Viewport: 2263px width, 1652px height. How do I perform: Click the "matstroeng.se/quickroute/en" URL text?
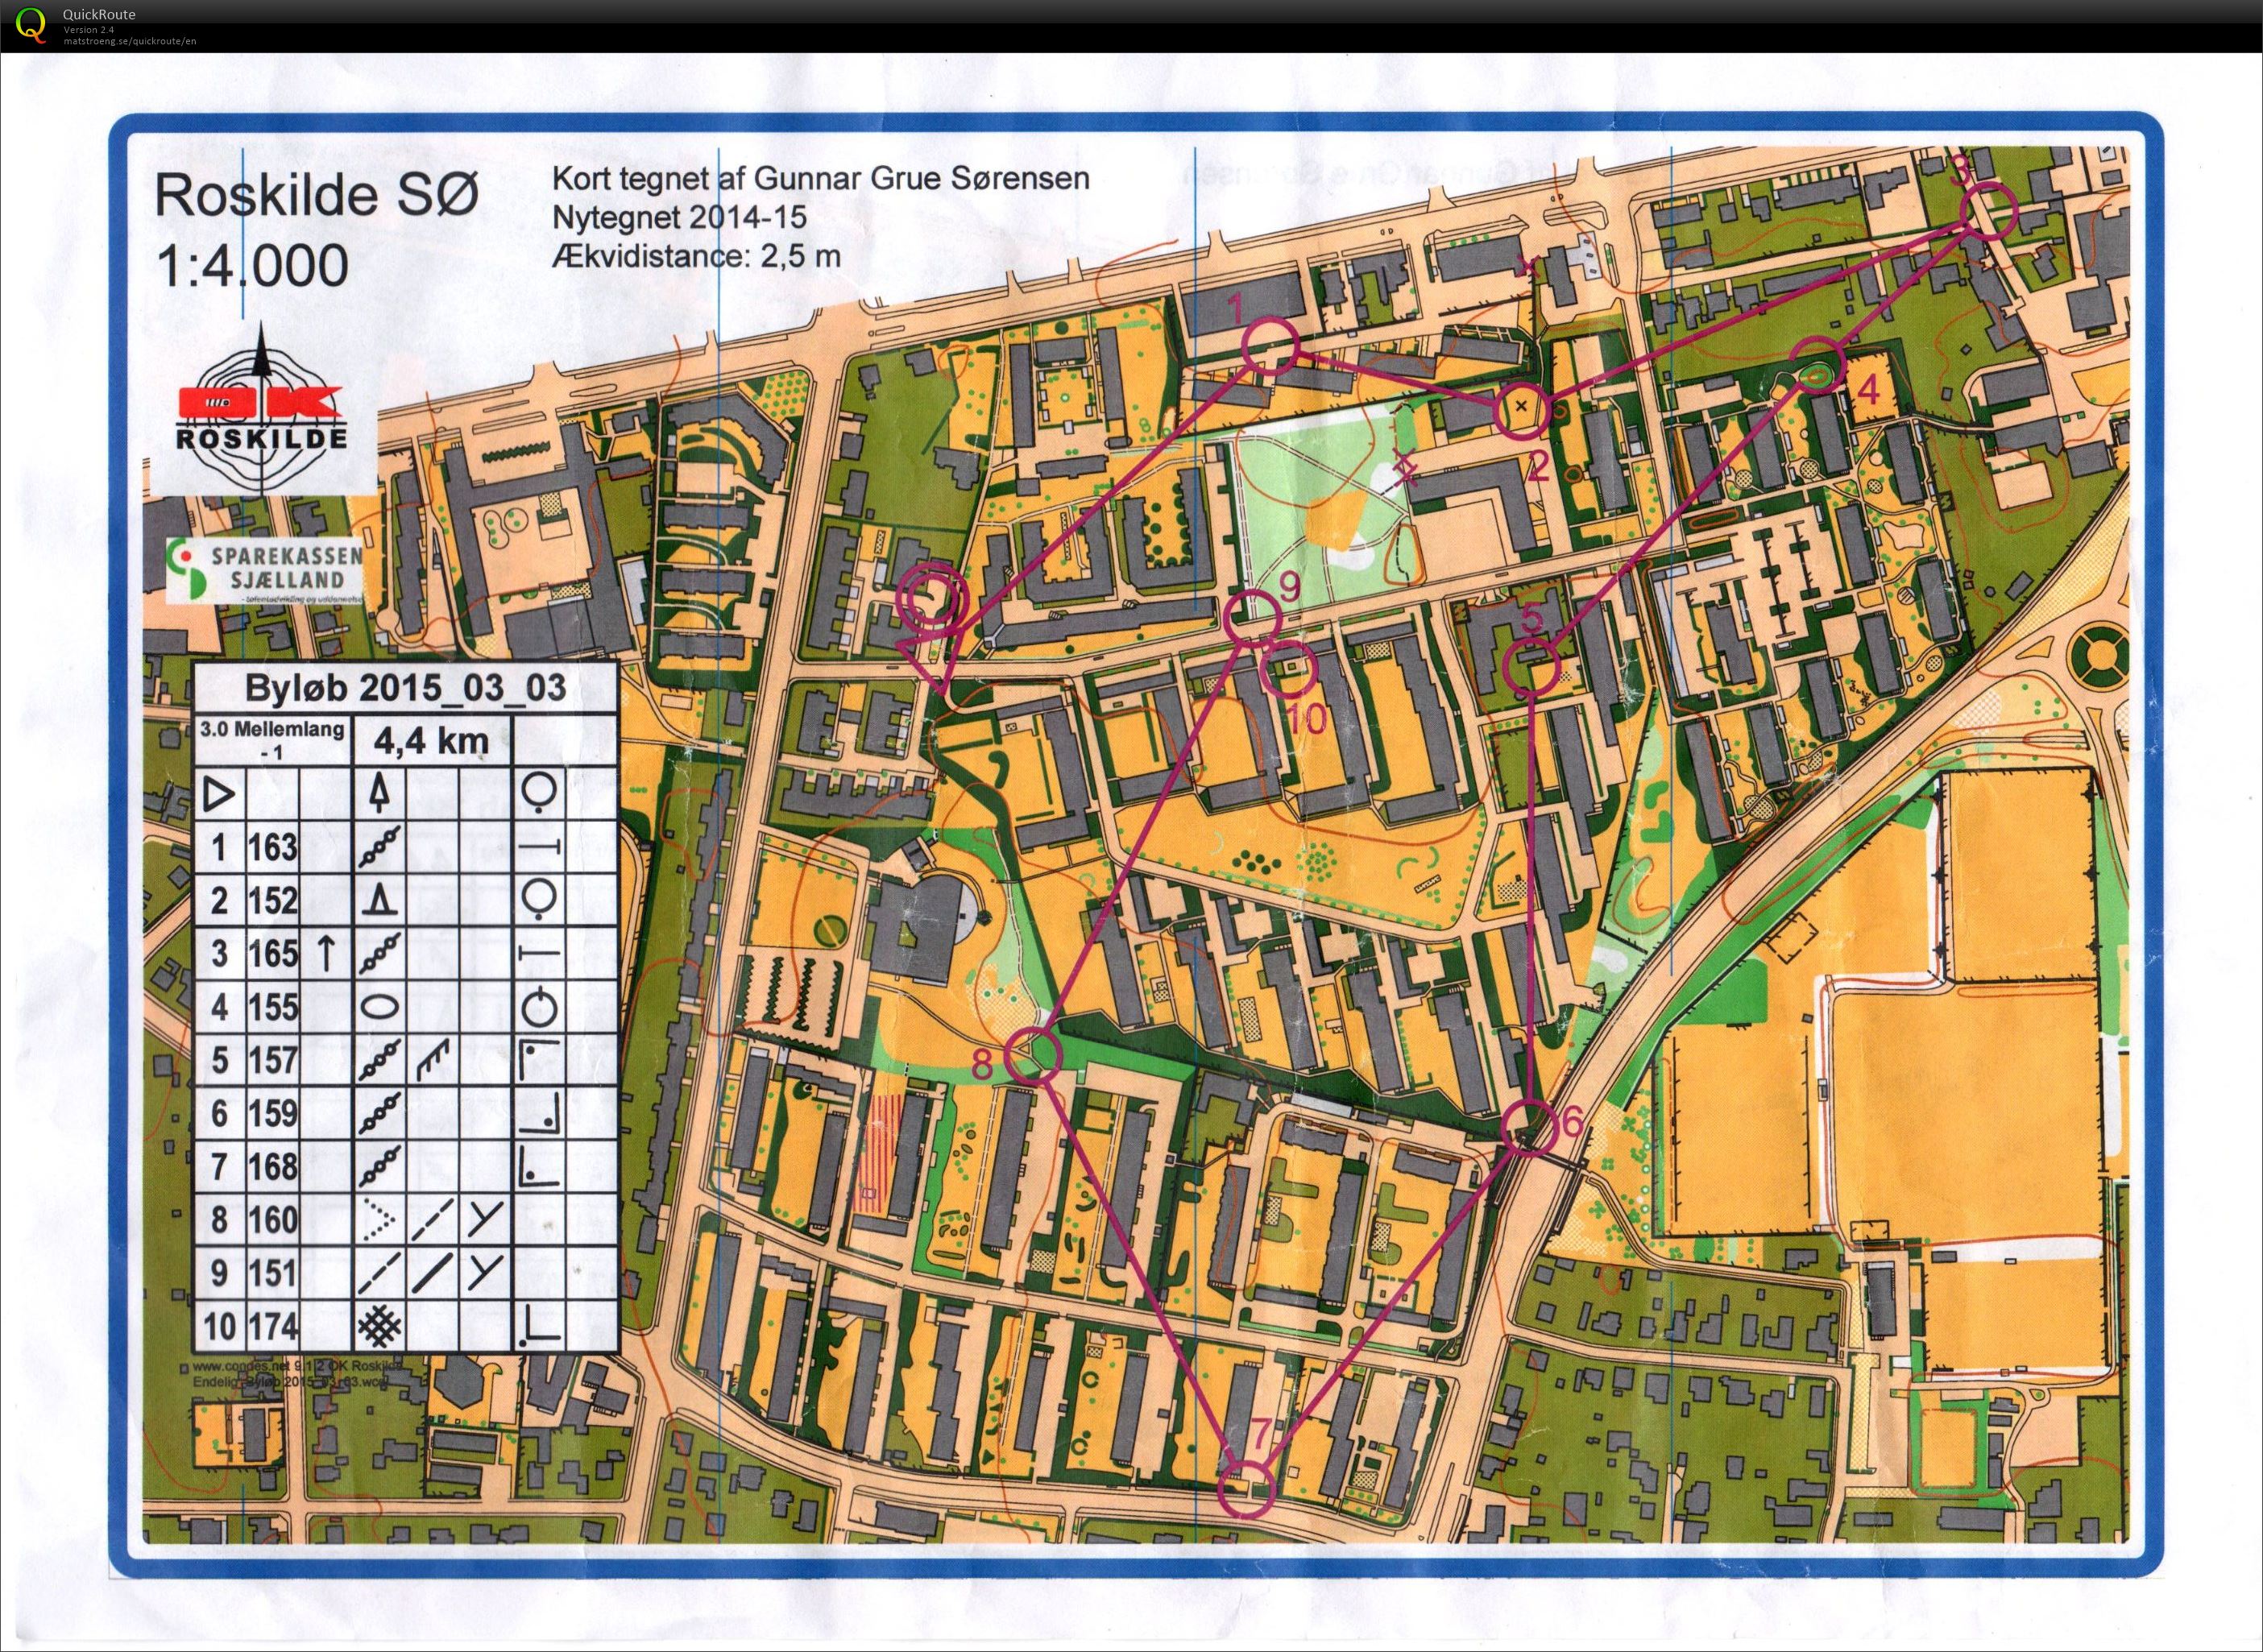tap(129, 41)
